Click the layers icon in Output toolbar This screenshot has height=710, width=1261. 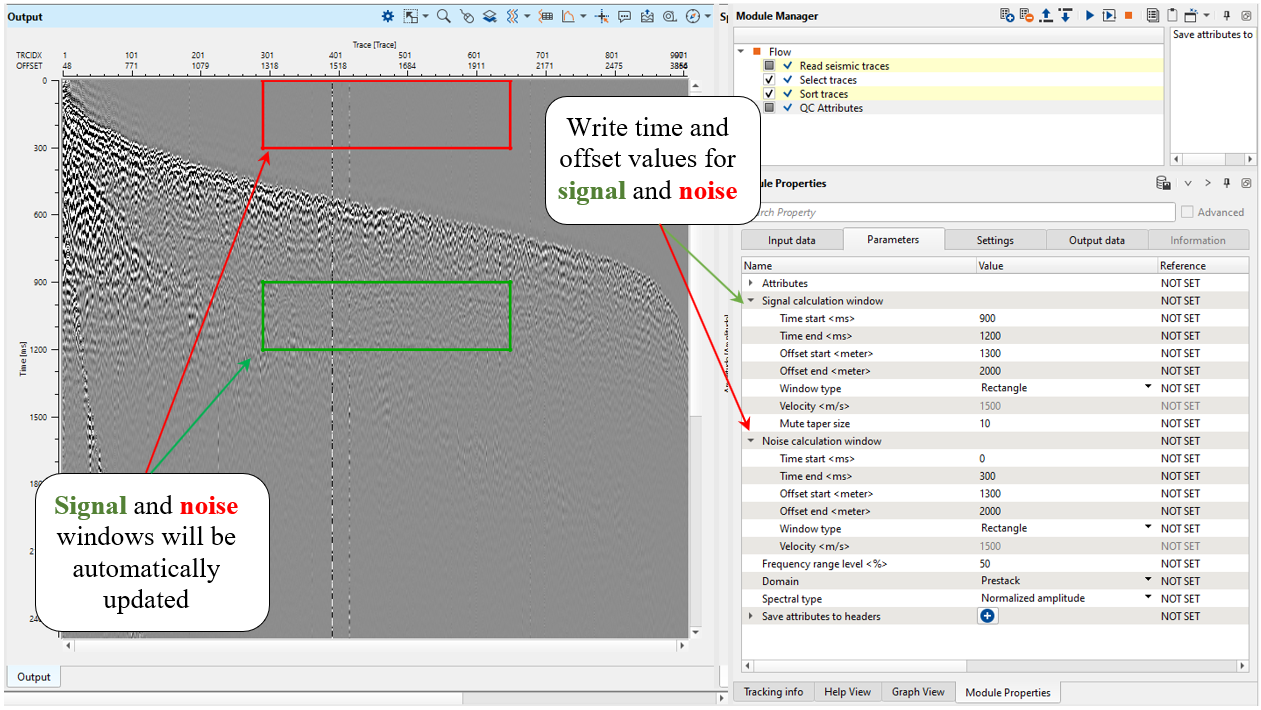[x=490, y=16]
